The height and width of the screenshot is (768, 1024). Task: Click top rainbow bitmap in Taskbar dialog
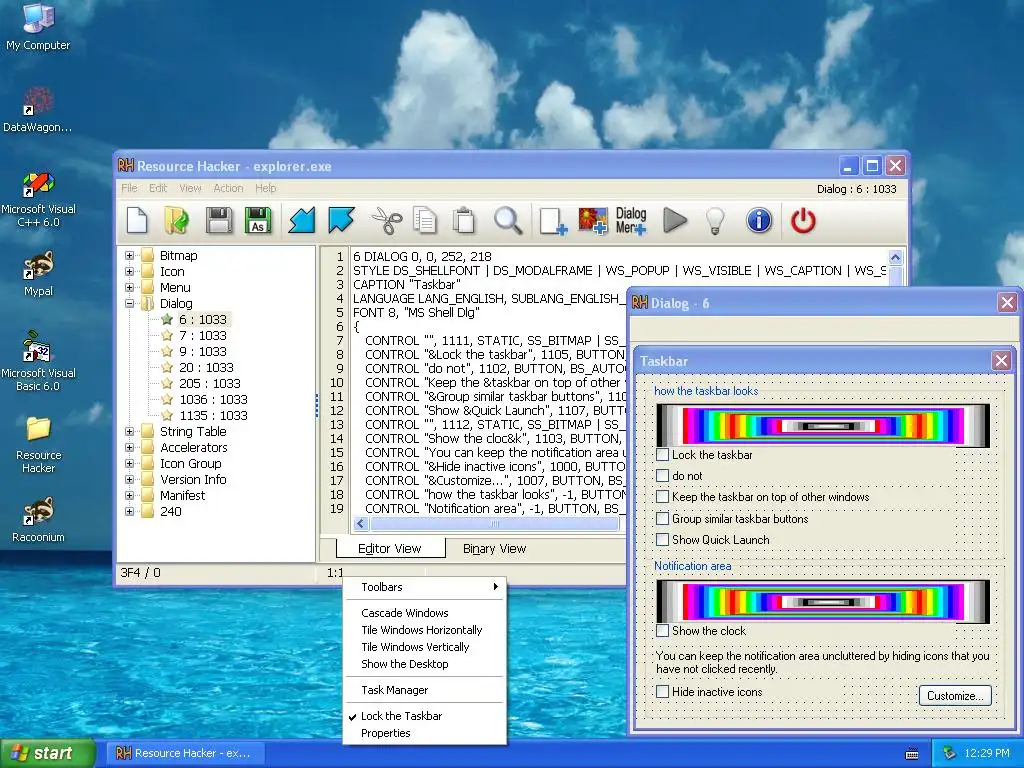click(823, 425)
